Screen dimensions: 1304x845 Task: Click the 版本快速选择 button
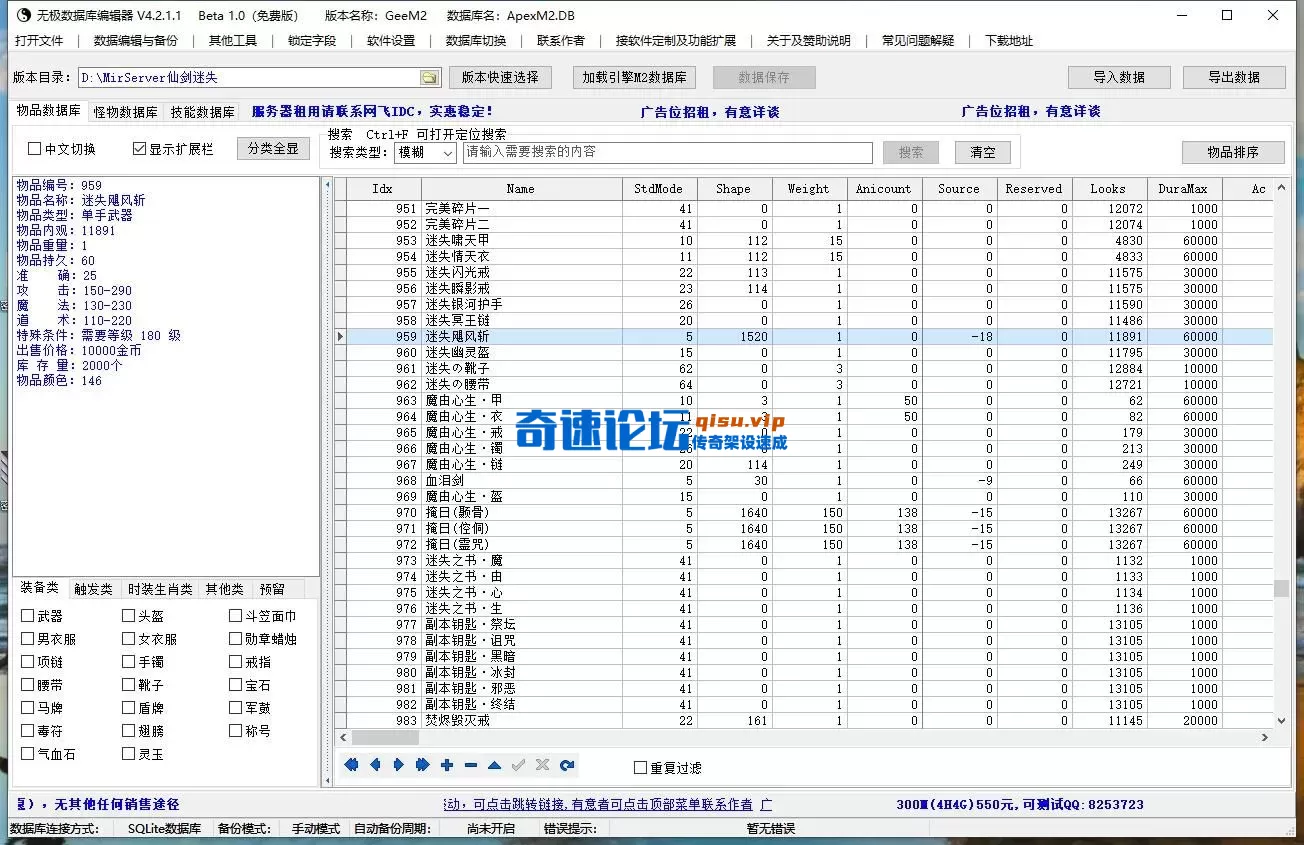click(x=501, y=76)
